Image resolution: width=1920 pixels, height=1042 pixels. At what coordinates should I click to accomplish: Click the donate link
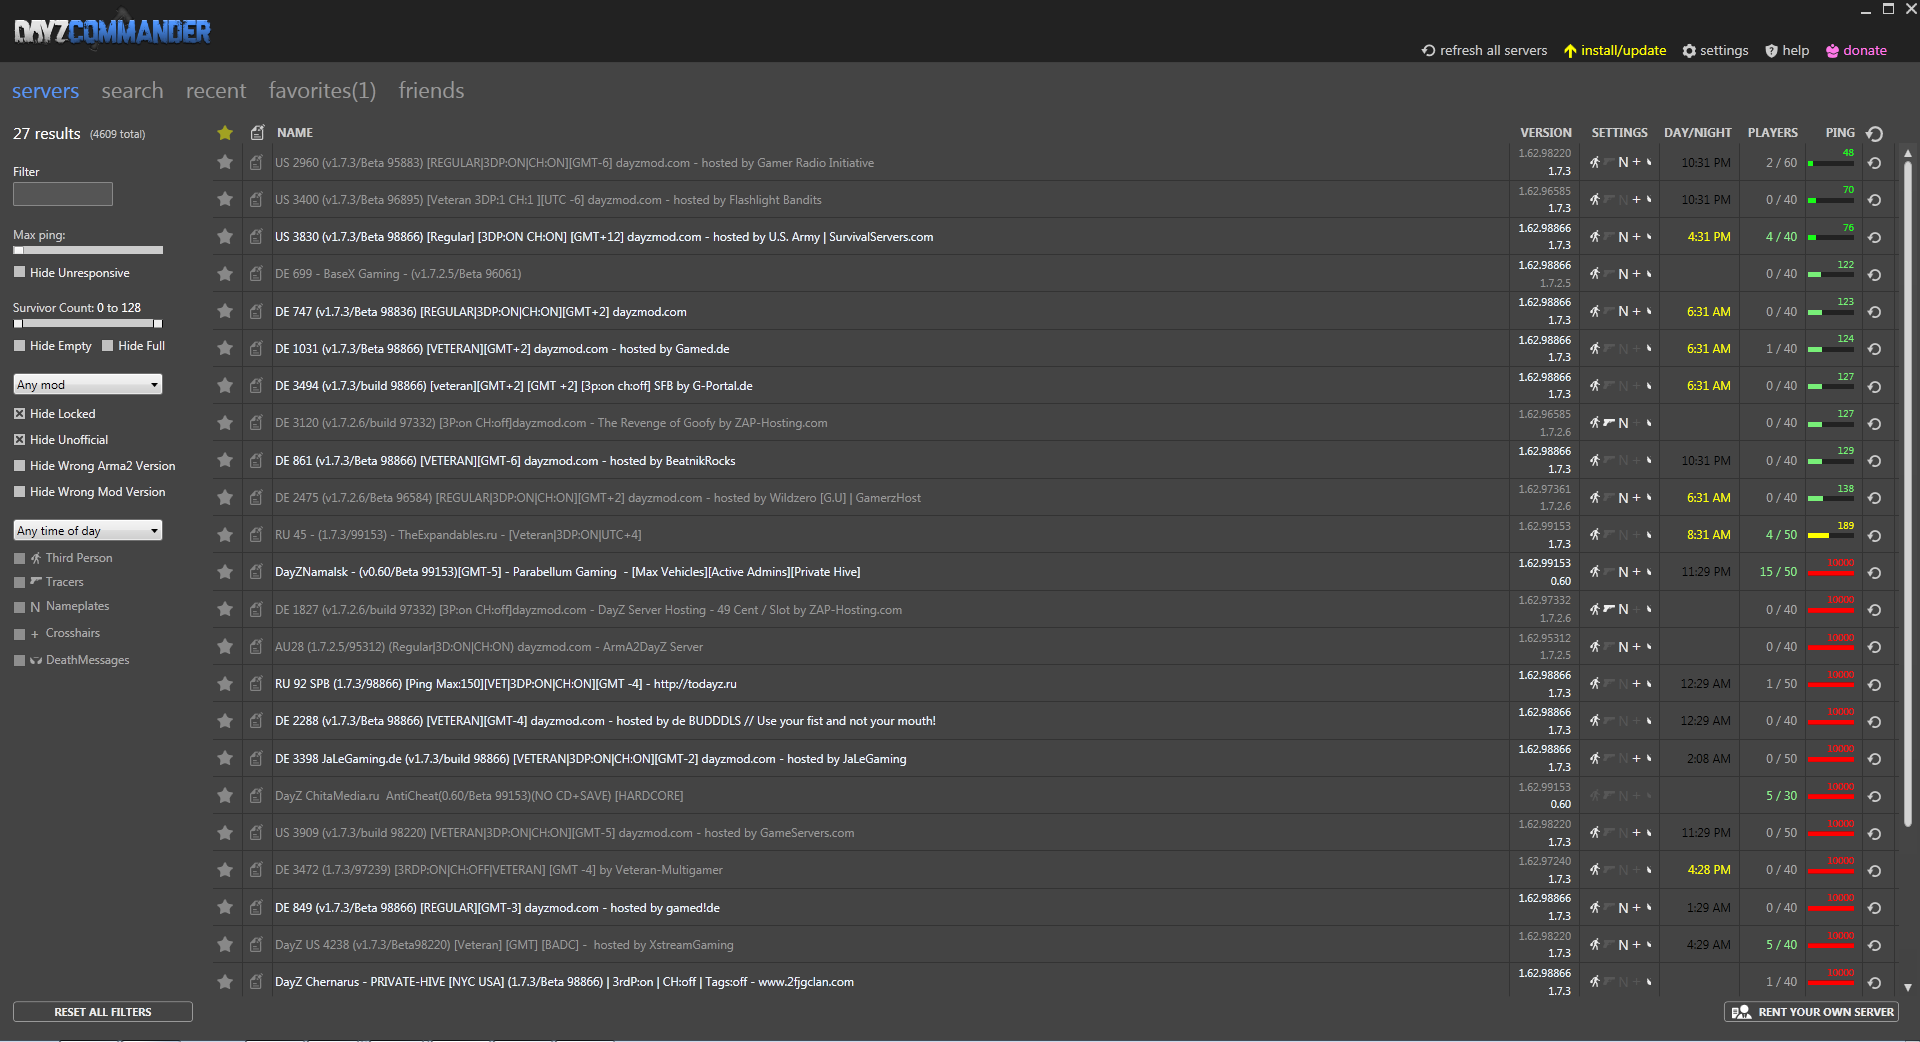(x=1856, y=50)
